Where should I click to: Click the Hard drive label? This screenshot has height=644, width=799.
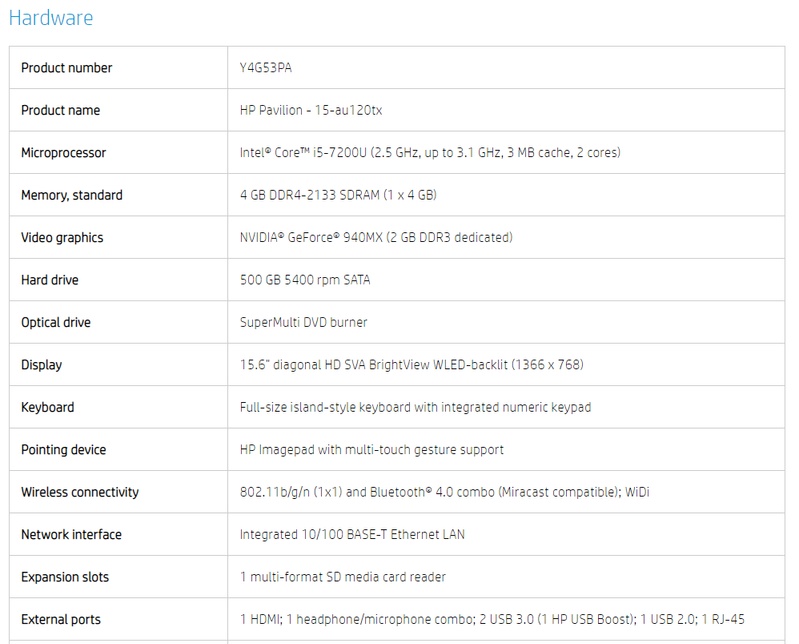click(x=49, y=280)
